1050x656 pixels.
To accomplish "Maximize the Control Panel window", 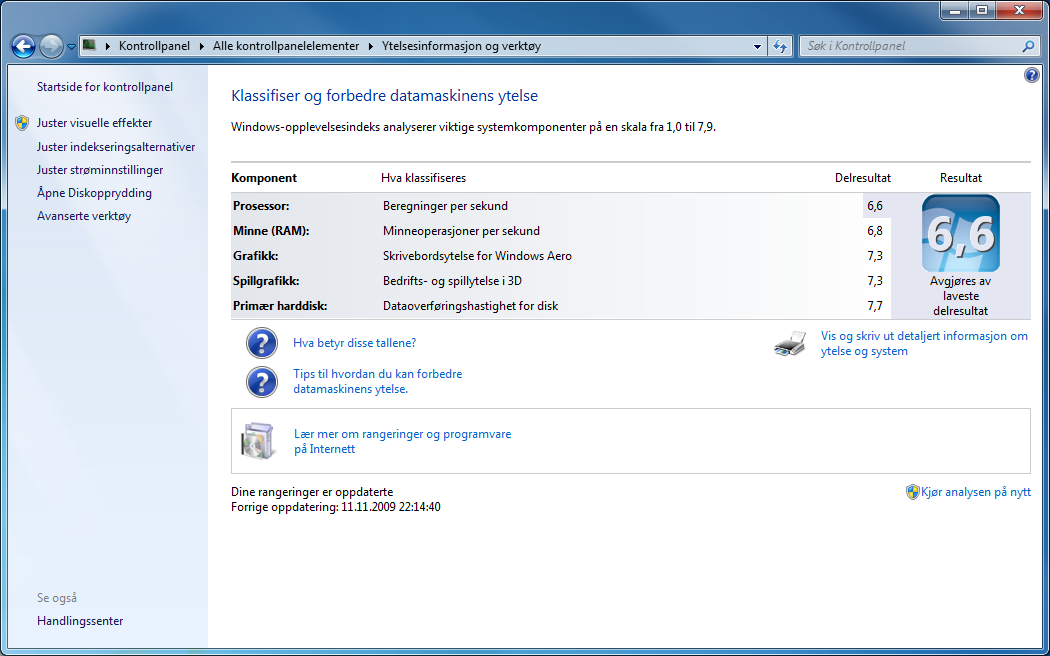I will 982,11.
